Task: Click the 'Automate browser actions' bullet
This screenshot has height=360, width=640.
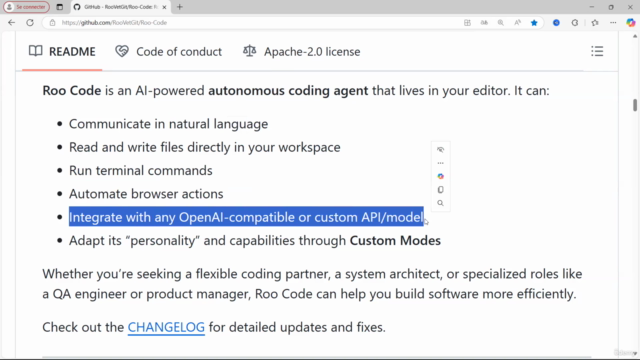Action: pyautogui.click(x=146, y=194)
